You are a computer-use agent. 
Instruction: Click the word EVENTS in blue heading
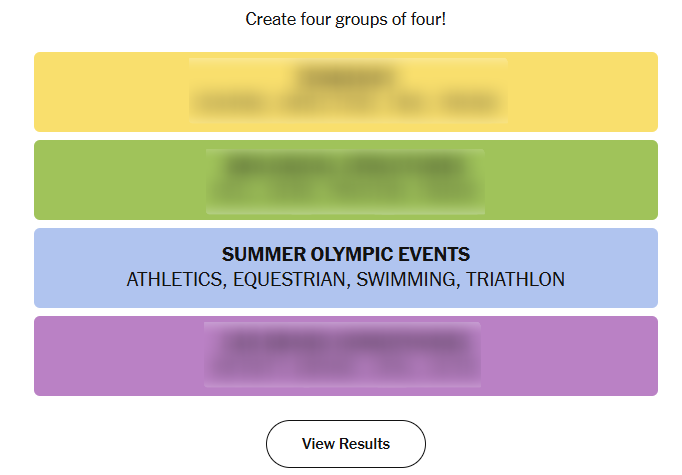click(431, 255)
